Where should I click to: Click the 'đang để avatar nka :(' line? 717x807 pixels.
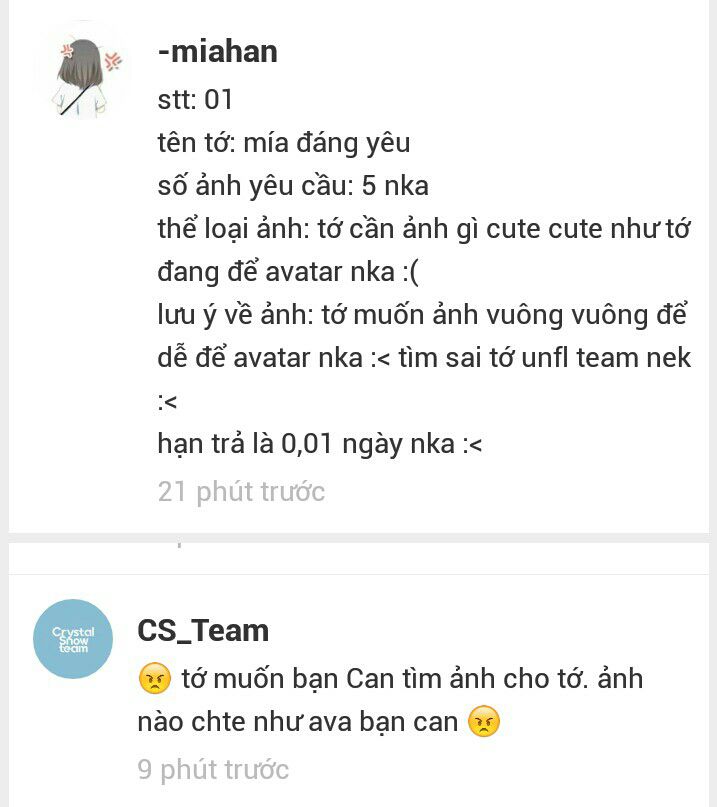288,272
